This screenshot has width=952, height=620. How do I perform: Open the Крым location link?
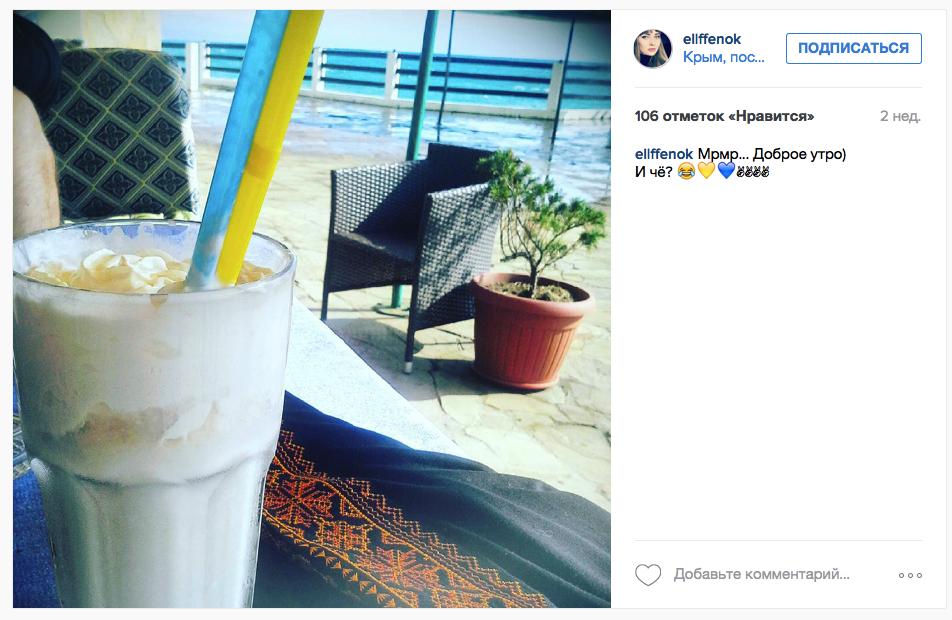coord(723,58)
